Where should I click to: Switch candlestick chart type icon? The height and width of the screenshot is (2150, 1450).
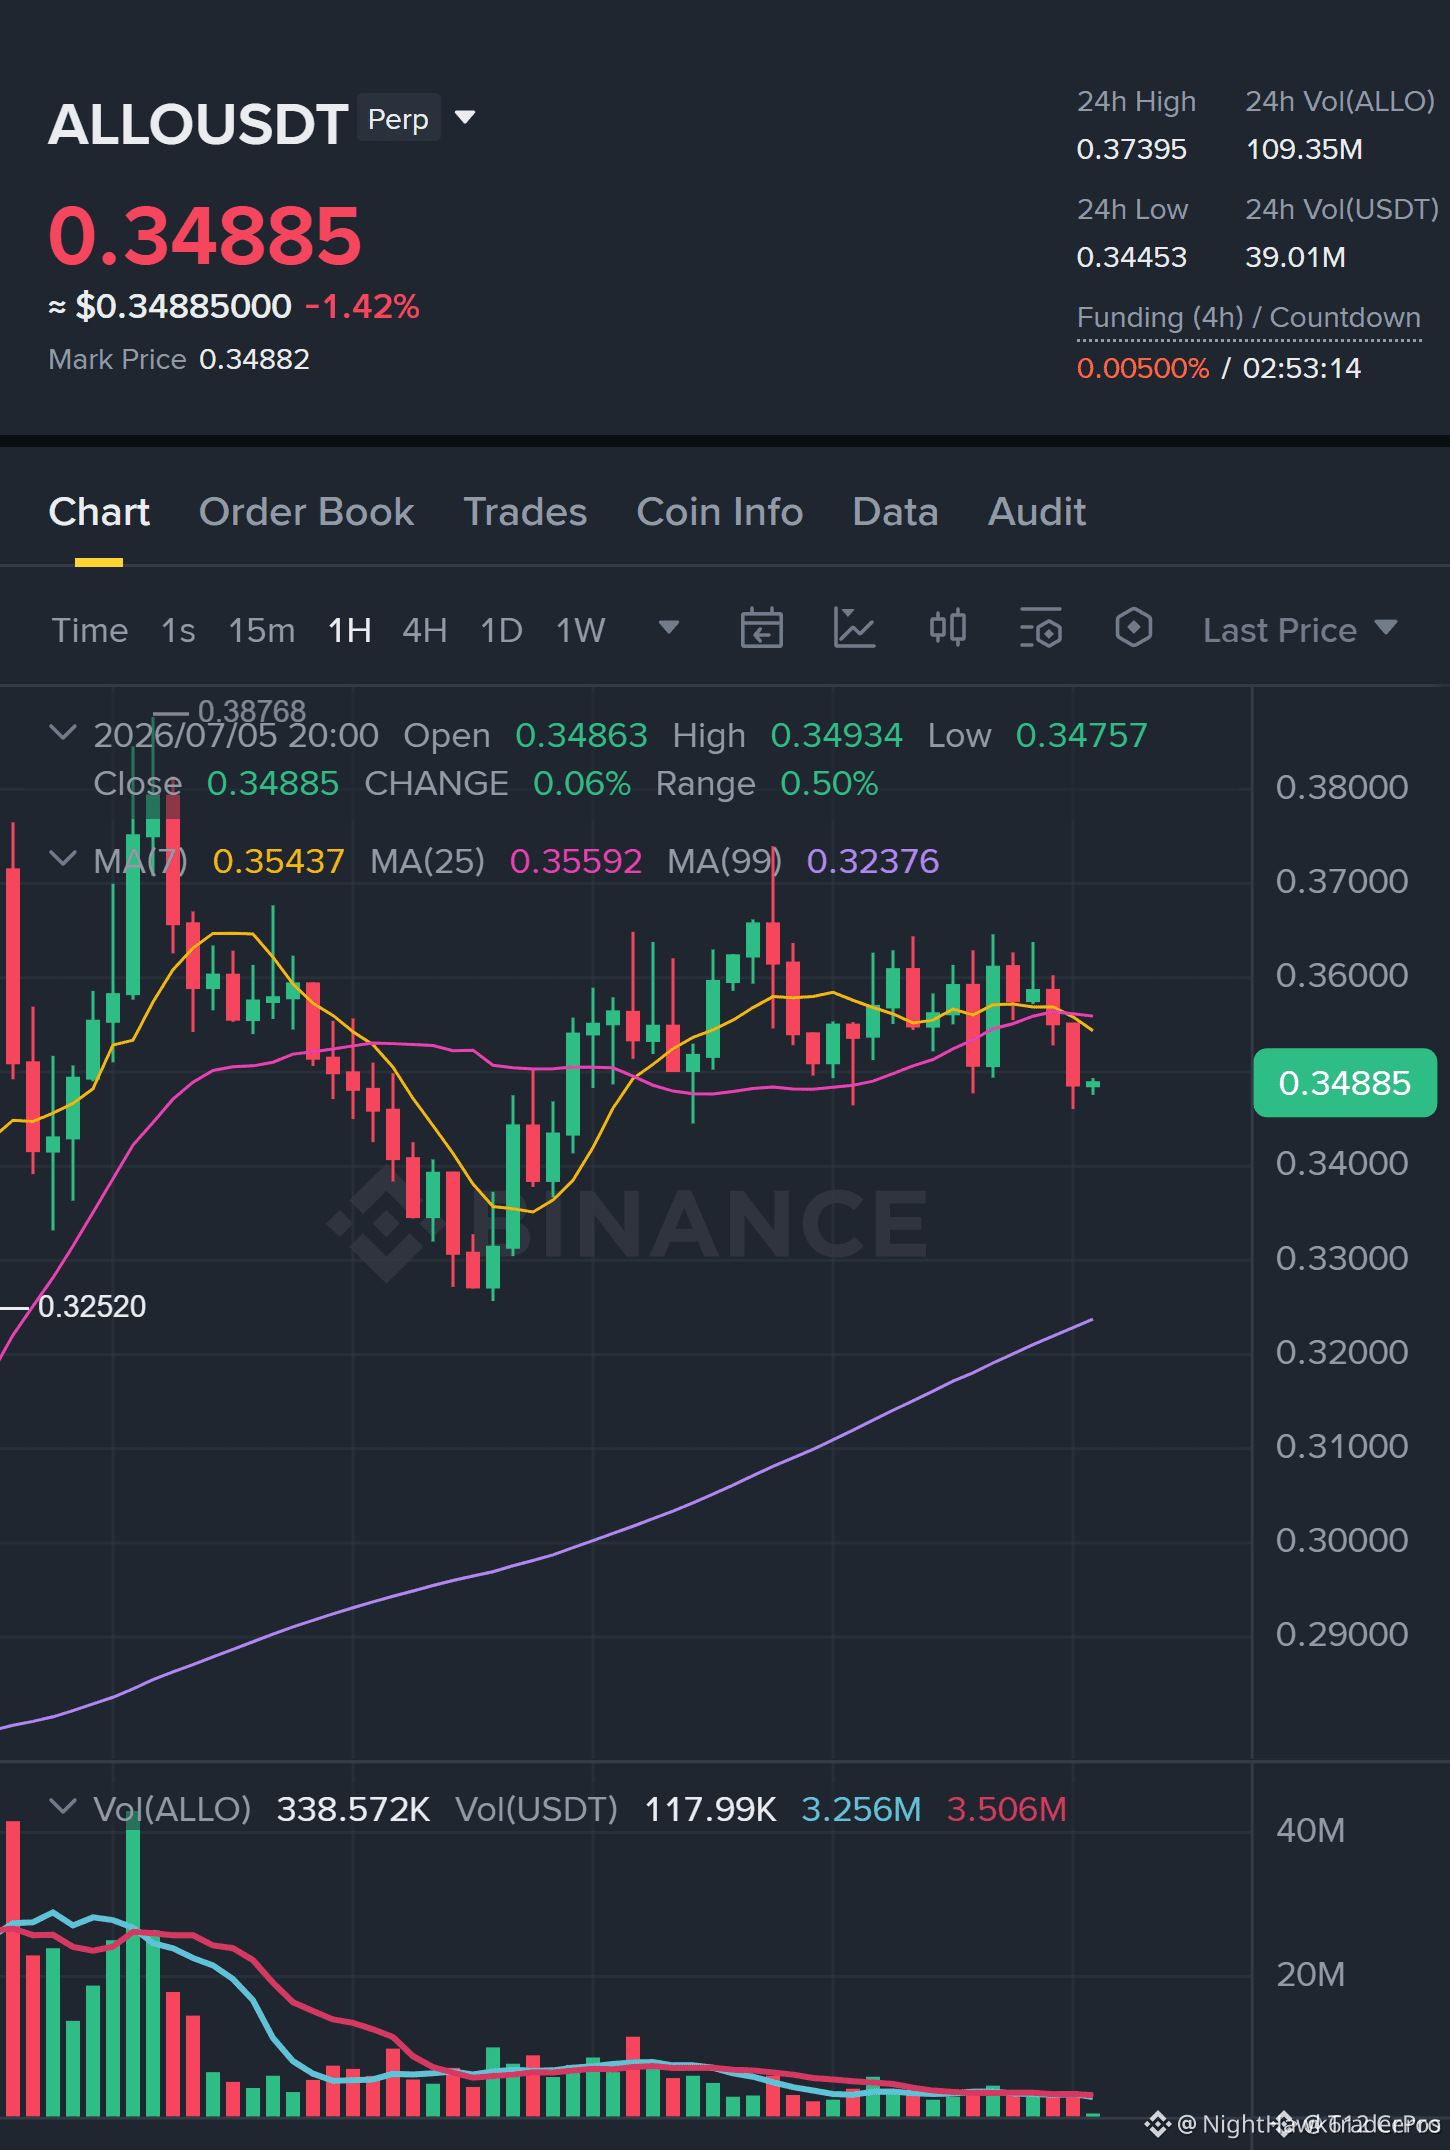pos(947,629)
